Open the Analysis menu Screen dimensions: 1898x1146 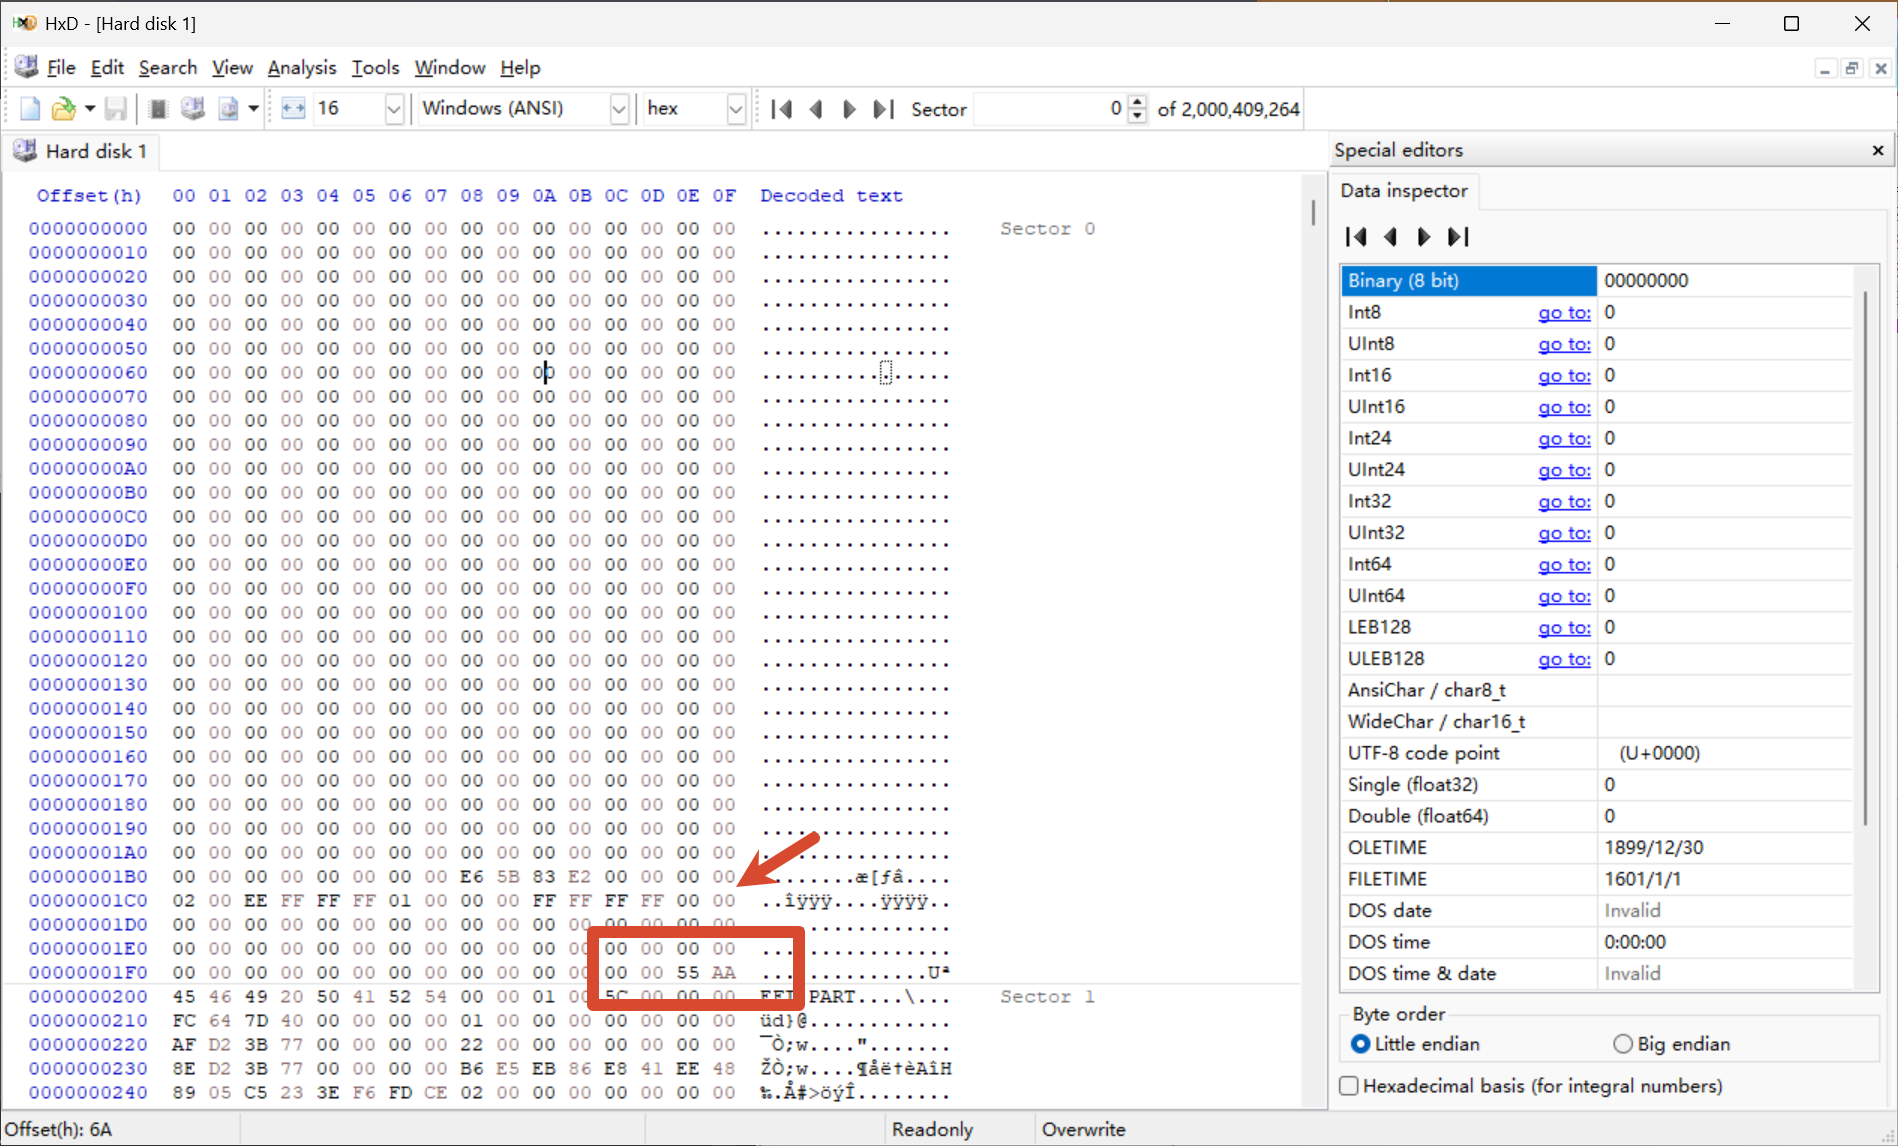pos(302,68)
